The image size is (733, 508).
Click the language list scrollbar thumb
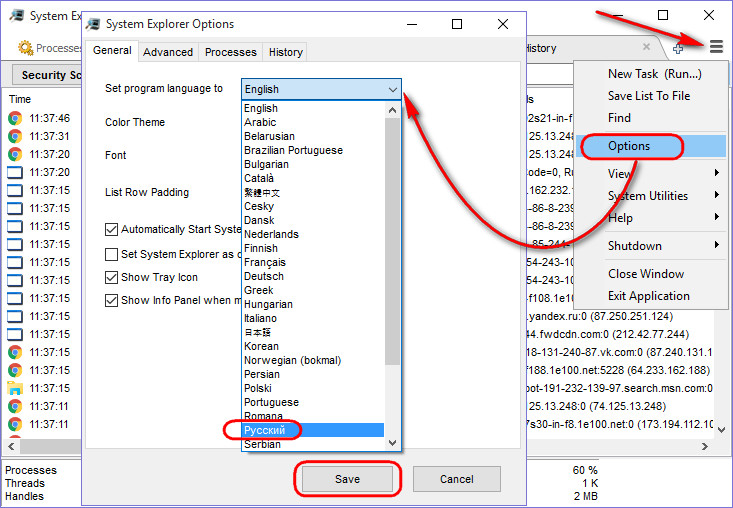[392, 241]
